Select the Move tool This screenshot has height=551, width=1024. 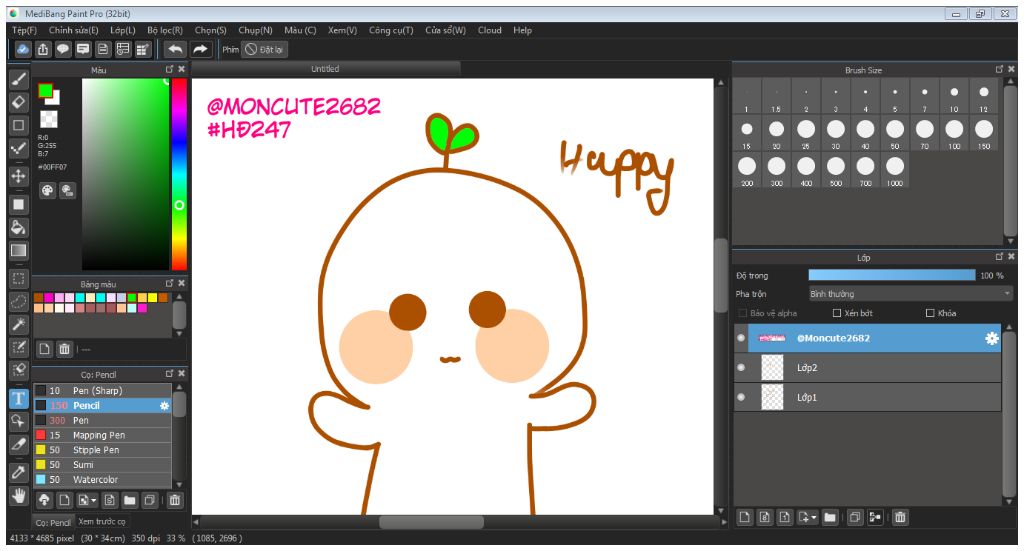click(x=19, y=176)
